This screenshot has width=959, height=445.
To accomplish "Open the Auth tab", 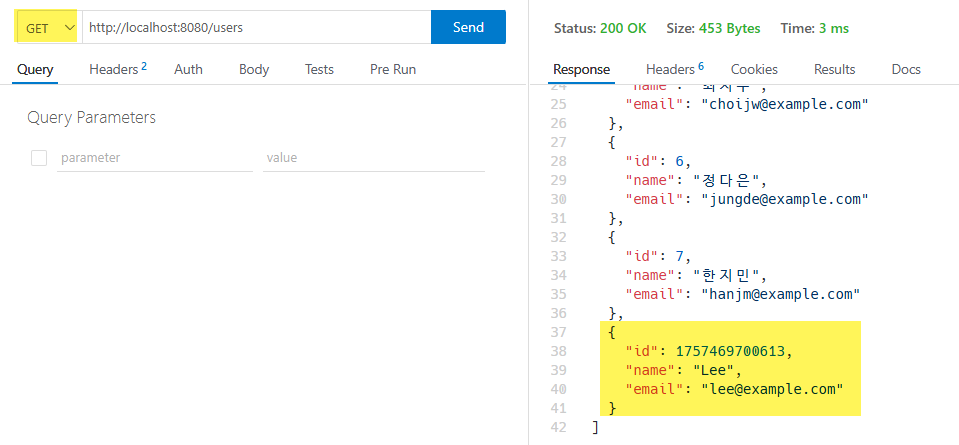I will click(x=188, y=70).
